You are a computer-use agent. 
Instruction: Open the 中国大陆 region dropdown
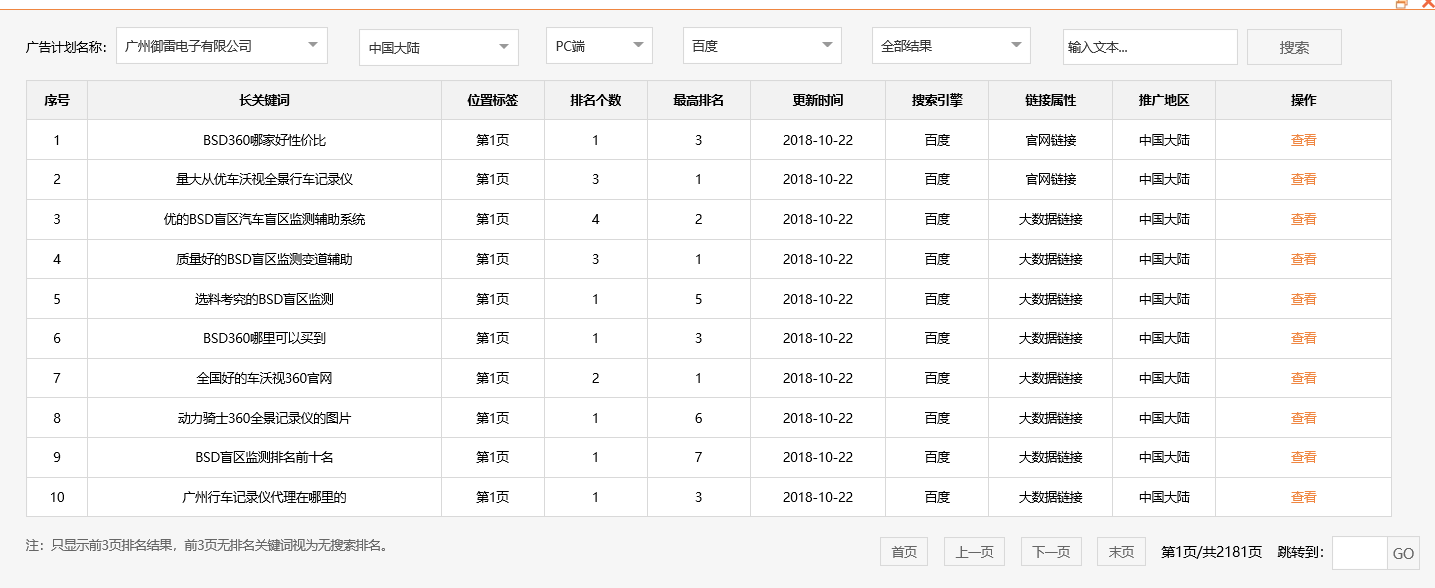[x=438, y=45]
